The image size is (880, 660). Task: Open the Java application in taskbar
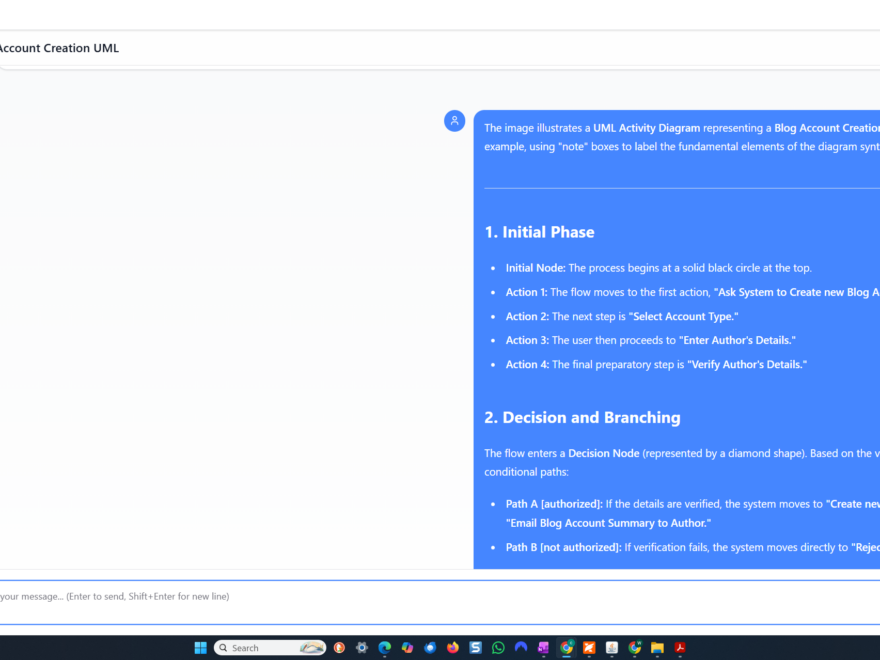point(612,648)
